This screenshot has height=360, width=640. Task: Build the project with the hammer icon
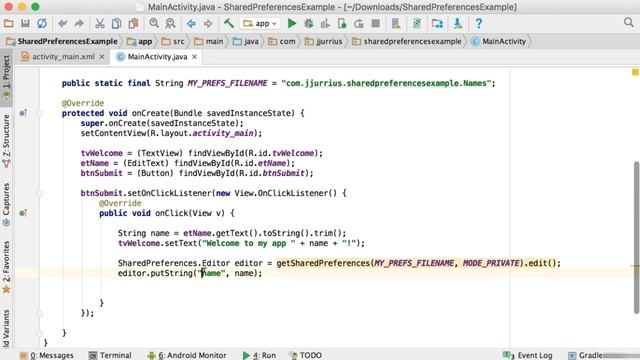(x=229, y=23)
